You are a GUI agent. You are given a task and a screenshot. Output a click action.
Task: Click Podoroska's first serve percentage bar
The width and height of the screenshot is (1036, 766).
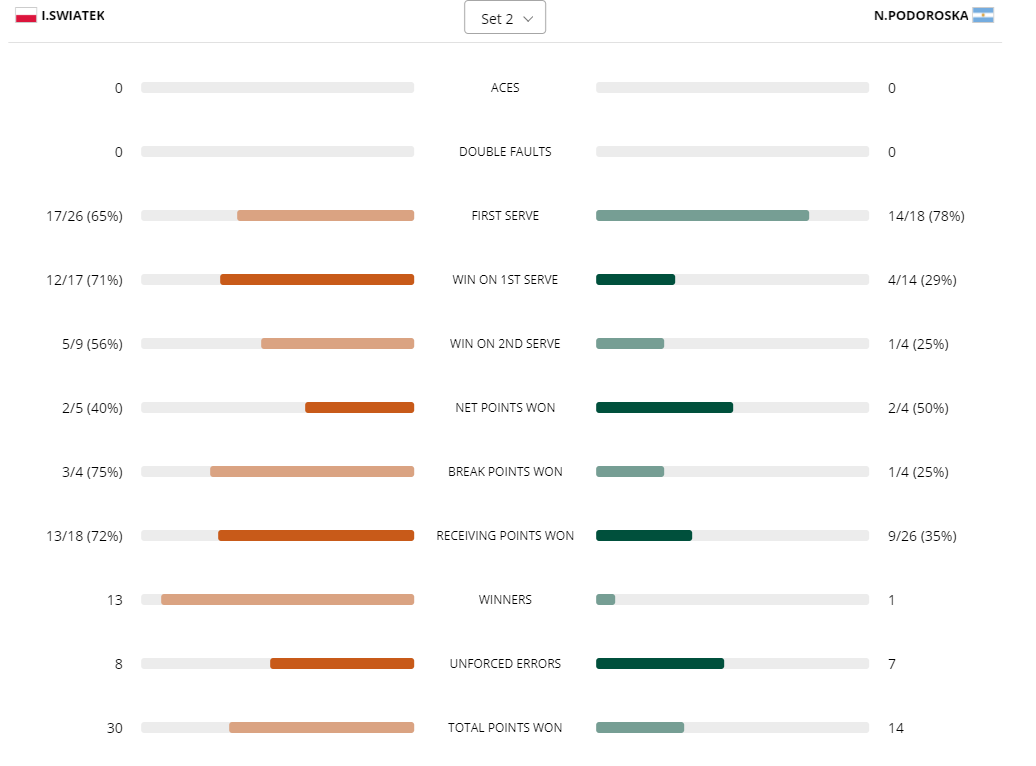[702, 216]
